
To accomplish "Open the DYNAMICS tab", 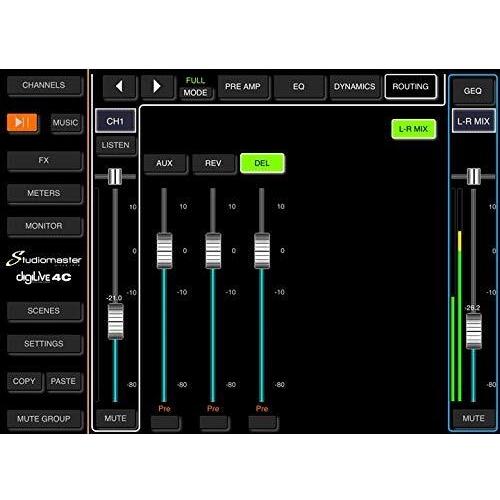I will [x=354, y=87].
